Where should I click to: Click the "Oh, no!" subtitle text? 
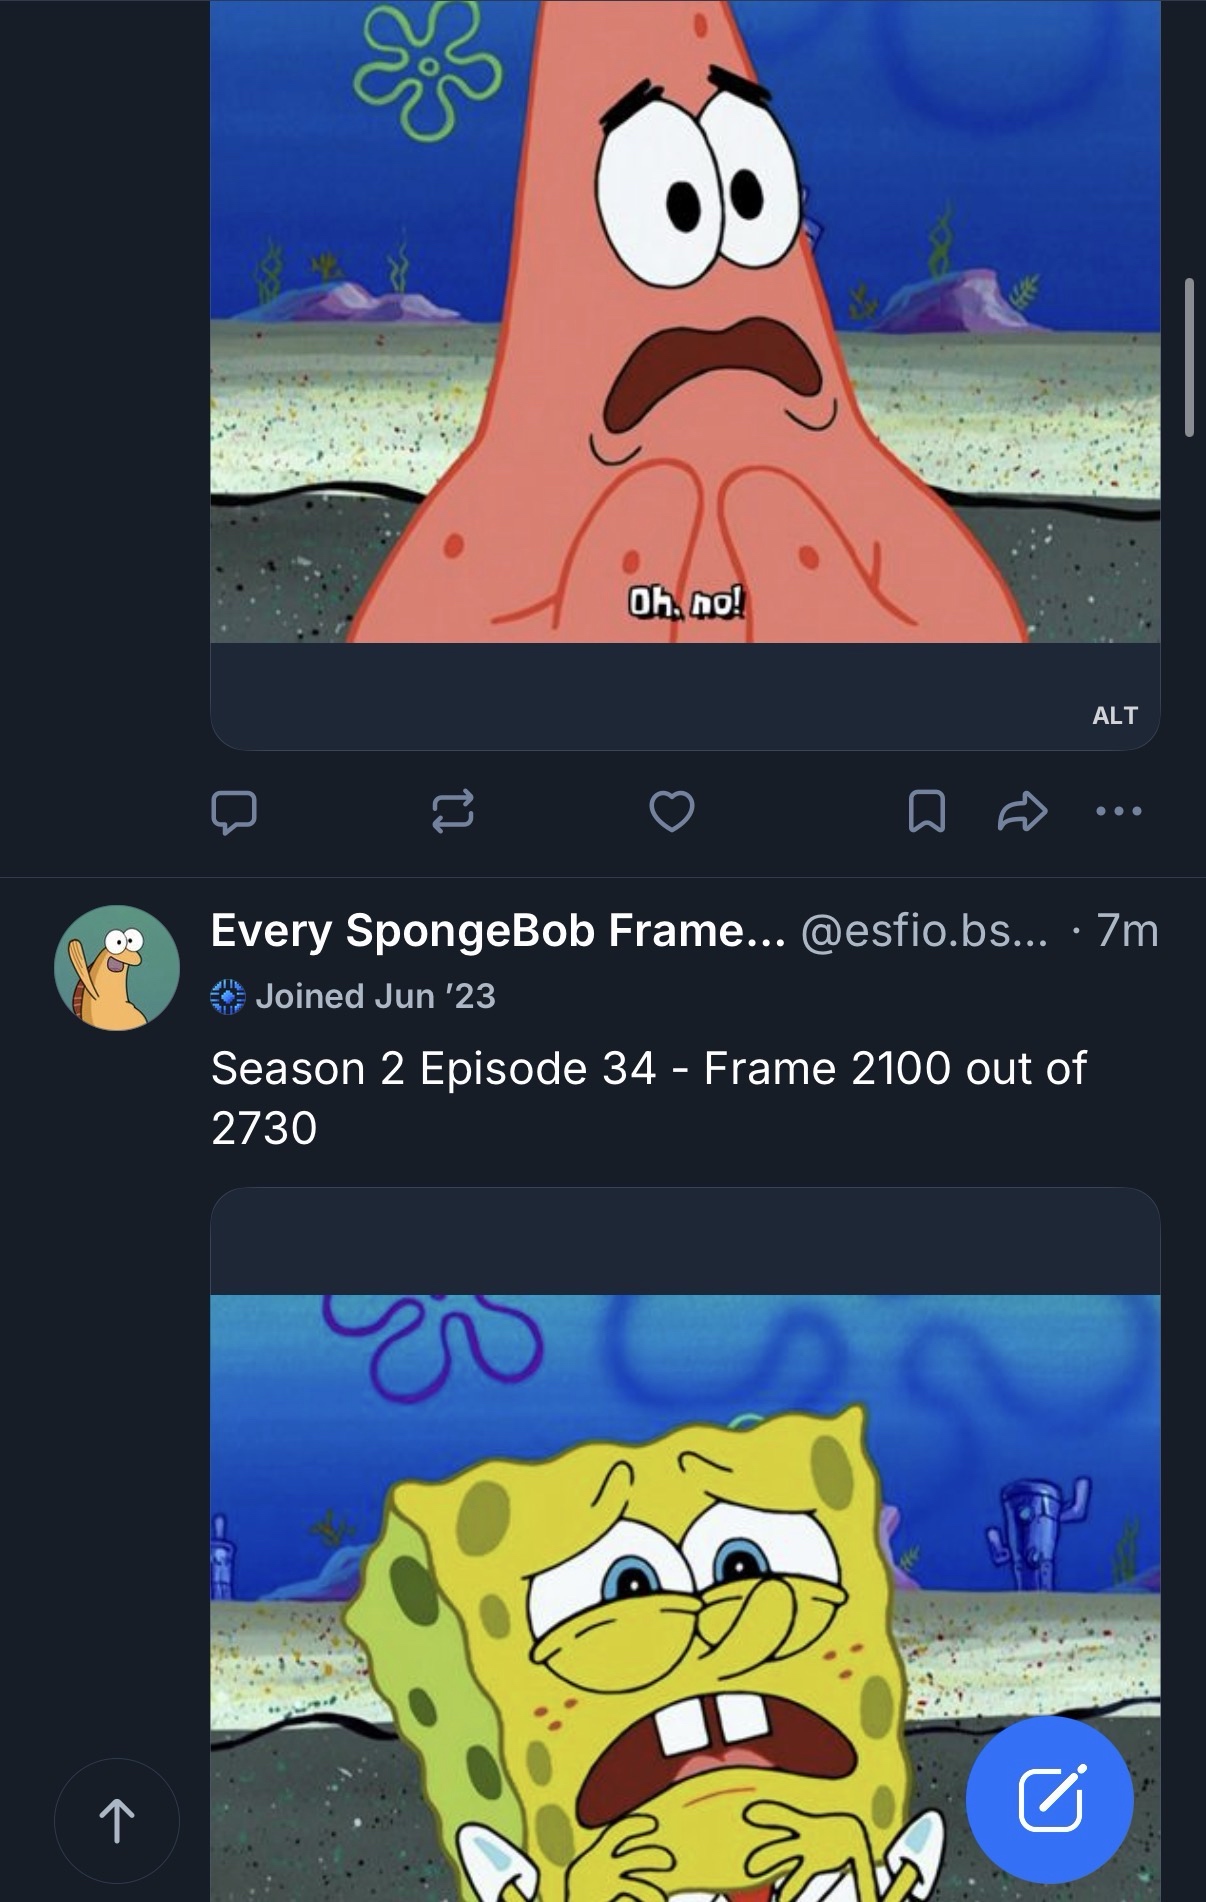(x=686, y=603)
